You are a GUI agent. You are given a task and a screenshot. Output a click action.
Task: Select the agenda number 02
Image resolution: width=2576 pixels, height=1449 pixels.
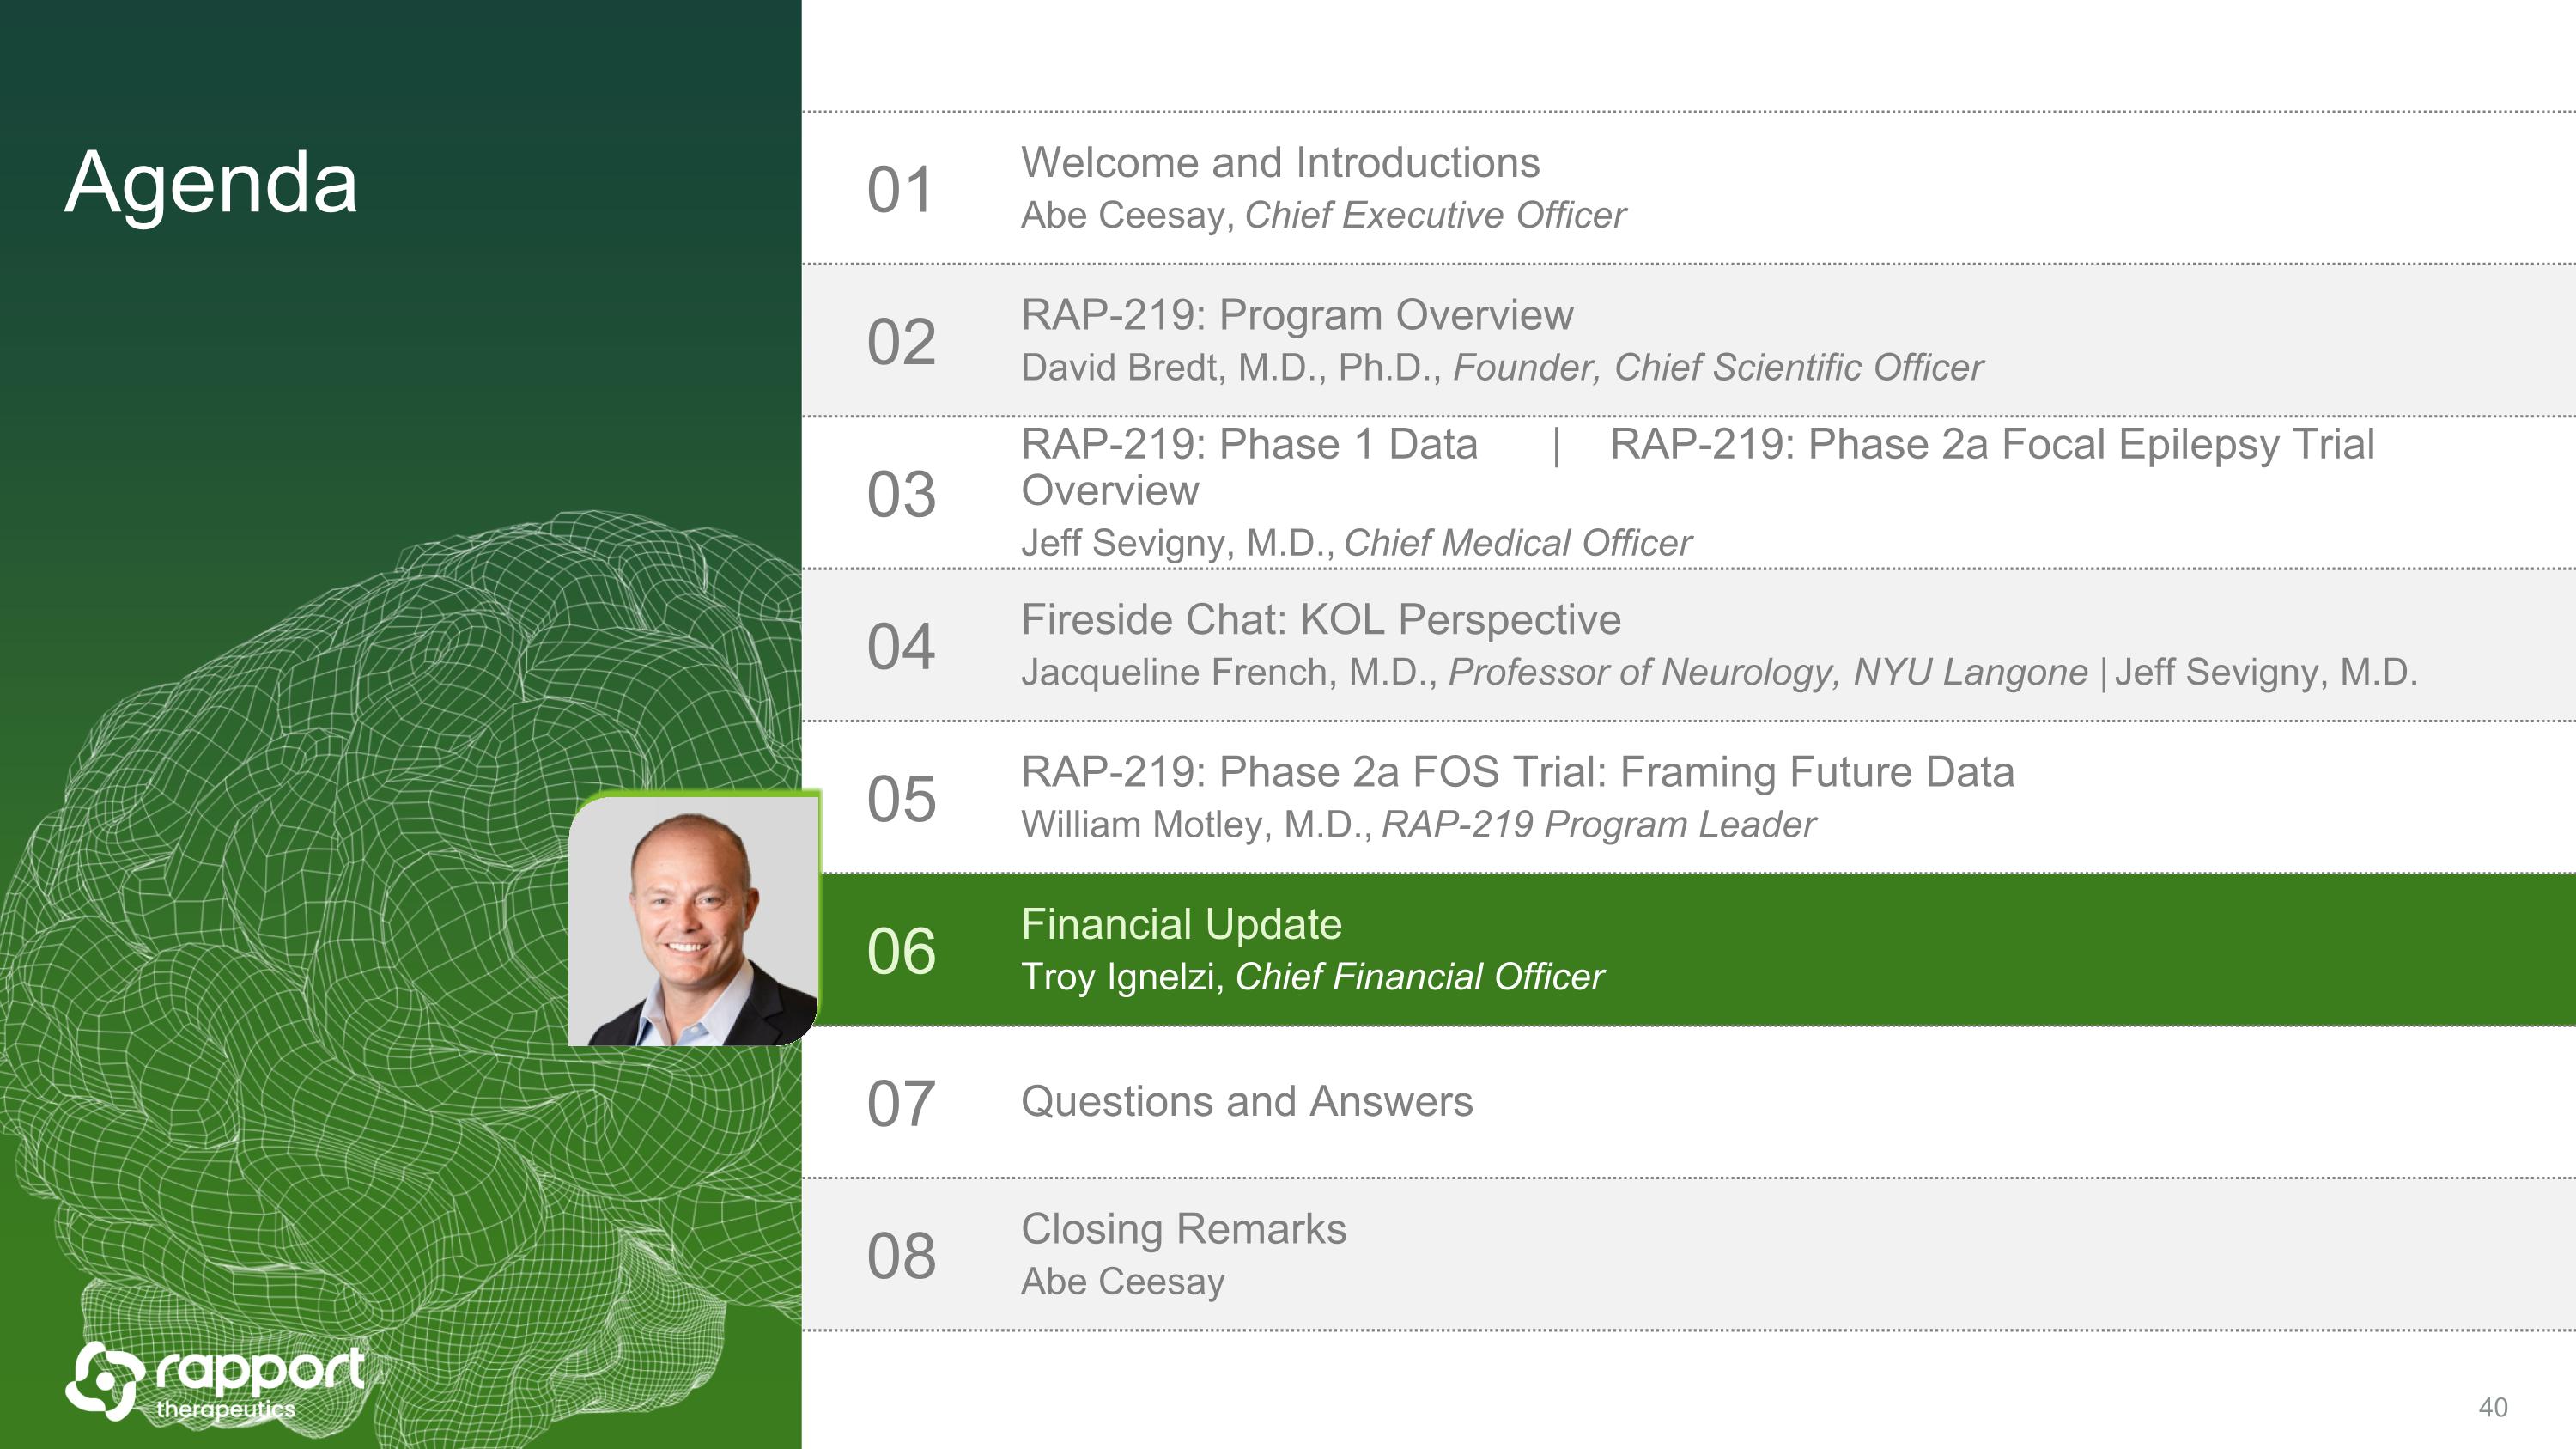click(x=901, y=342)
